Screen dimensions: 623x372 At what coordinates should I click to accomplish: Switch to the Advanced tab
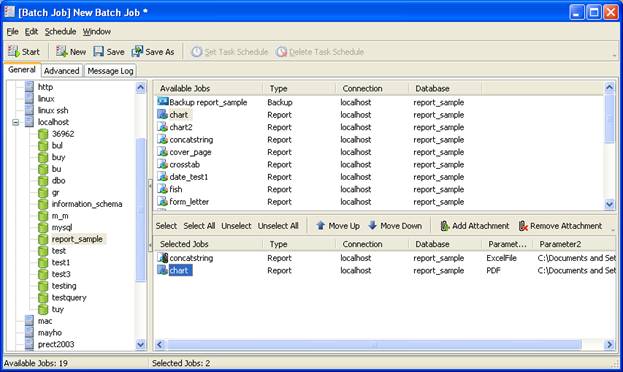click(61, 71)
